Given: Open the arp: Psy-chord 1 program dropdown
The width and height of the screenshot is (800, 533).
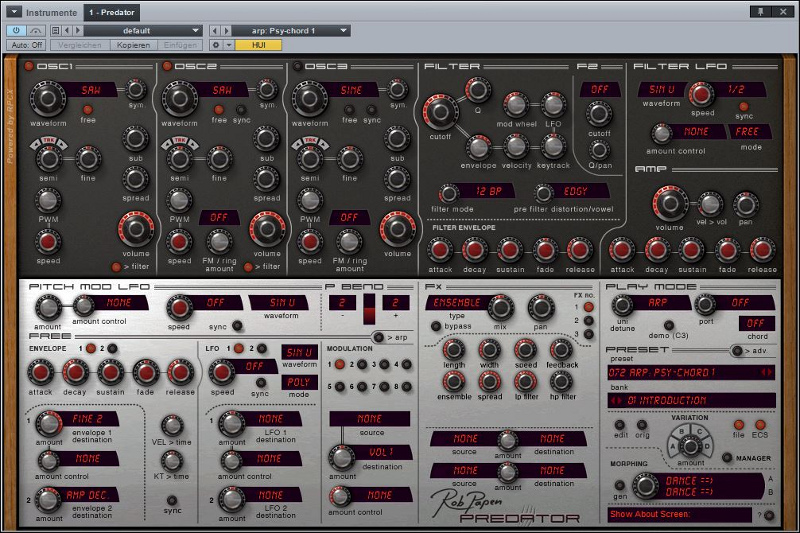Looking at the screenshot, I should 292,31.
